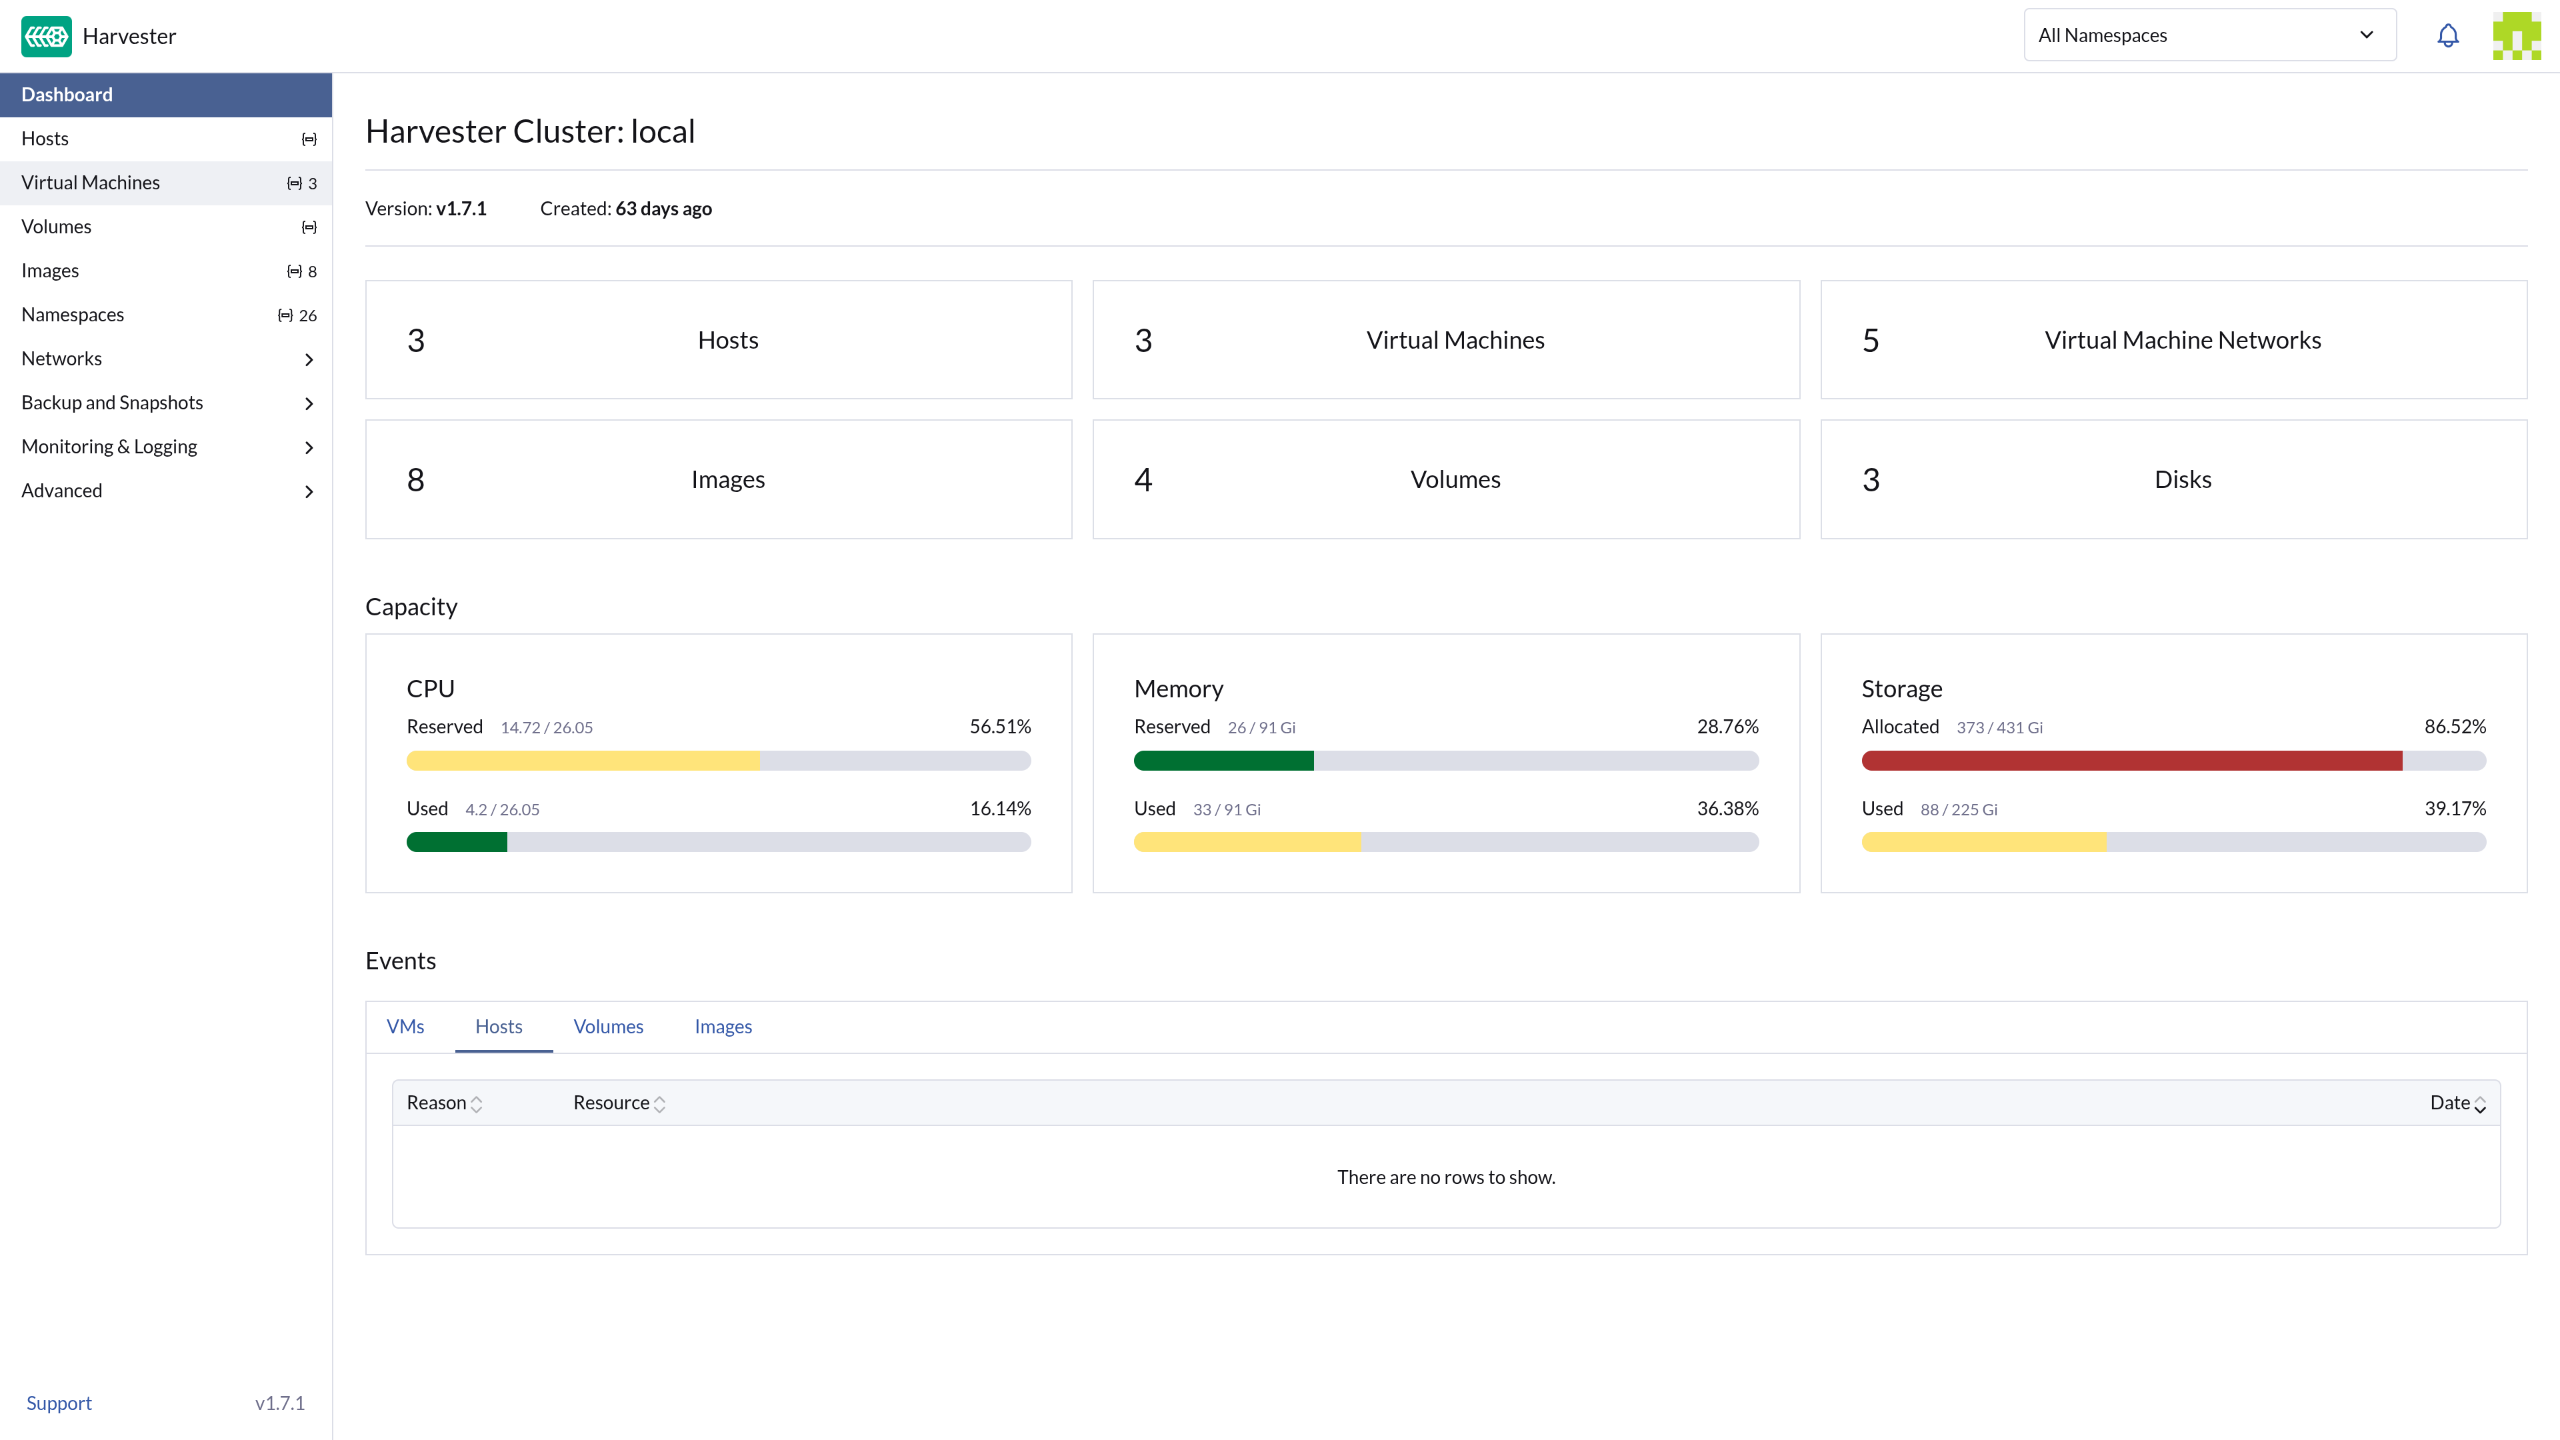Expand Backup and Snapshots section
This screenshot has height=1440, width=2560.
coord(166,403)
